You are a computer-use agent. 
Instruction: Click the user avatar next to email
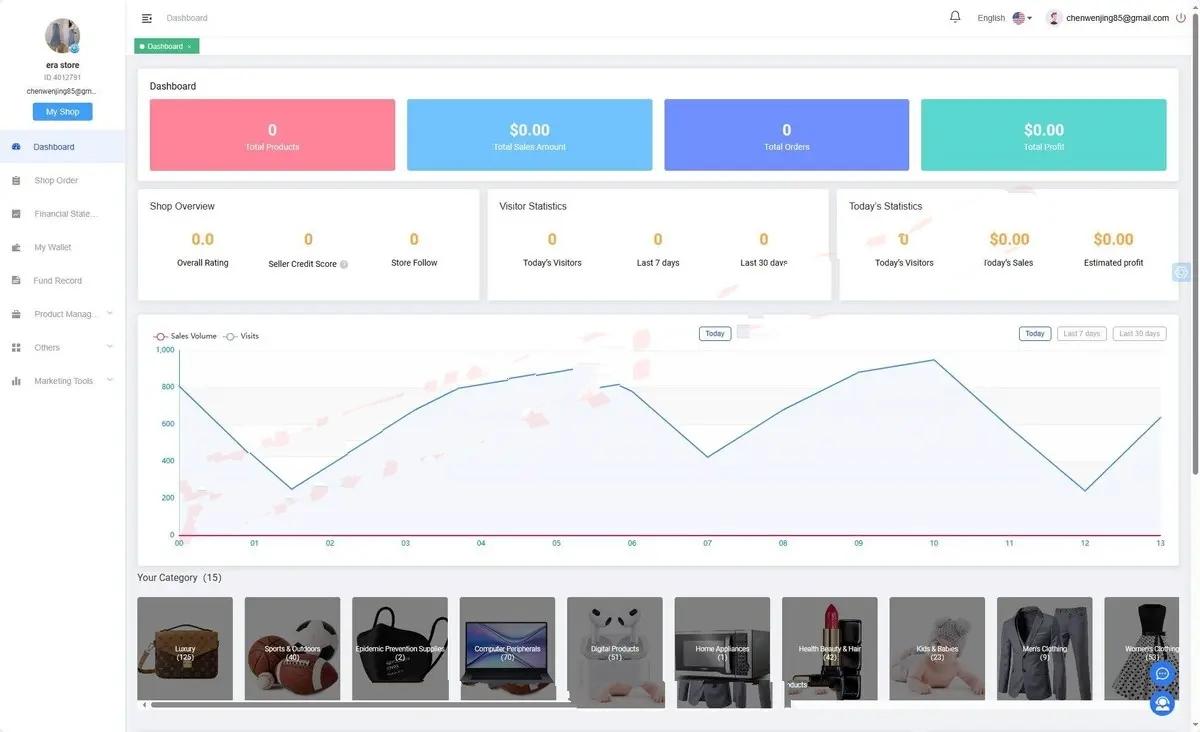pyautogui.click(x=1053, y=18)
